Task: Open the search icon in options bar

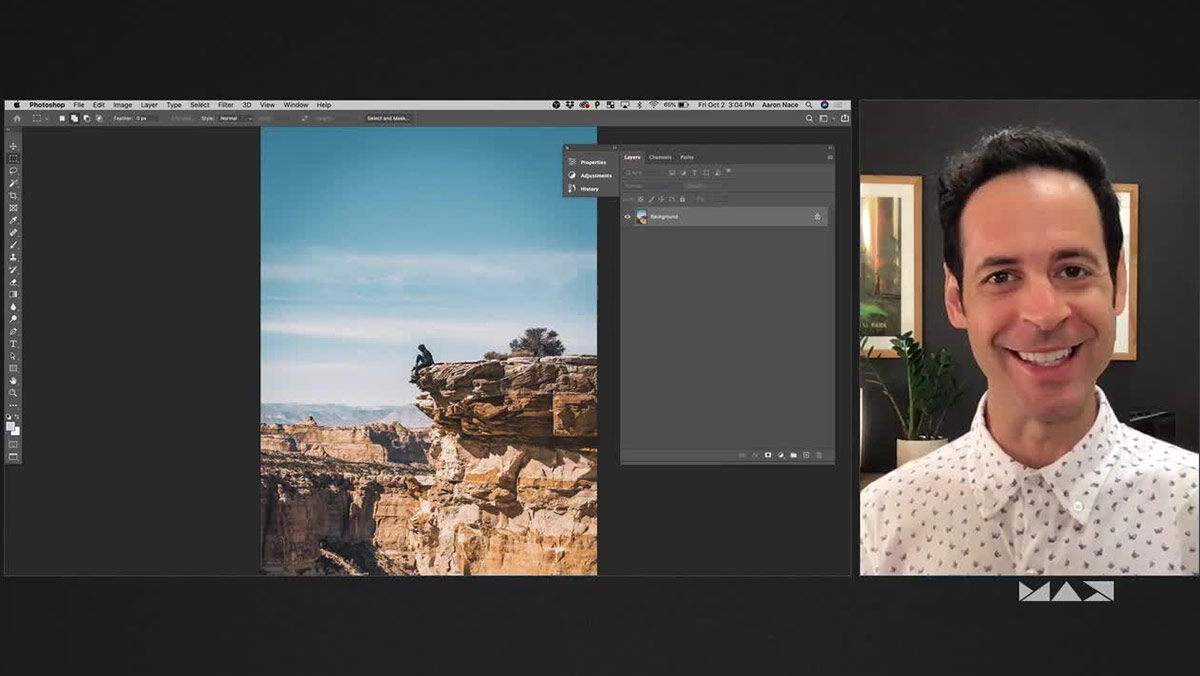Action: point(809,118)
